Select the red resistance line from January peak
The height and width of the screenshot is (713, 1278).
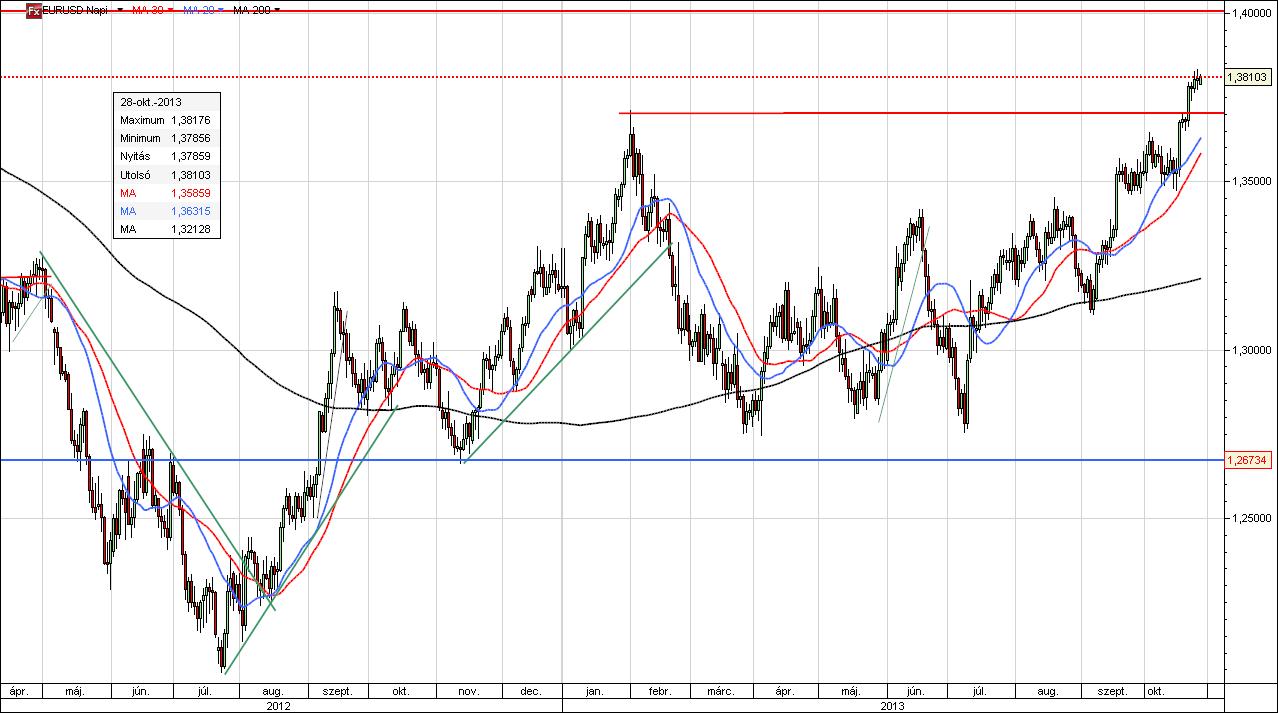tap(900, 113)
